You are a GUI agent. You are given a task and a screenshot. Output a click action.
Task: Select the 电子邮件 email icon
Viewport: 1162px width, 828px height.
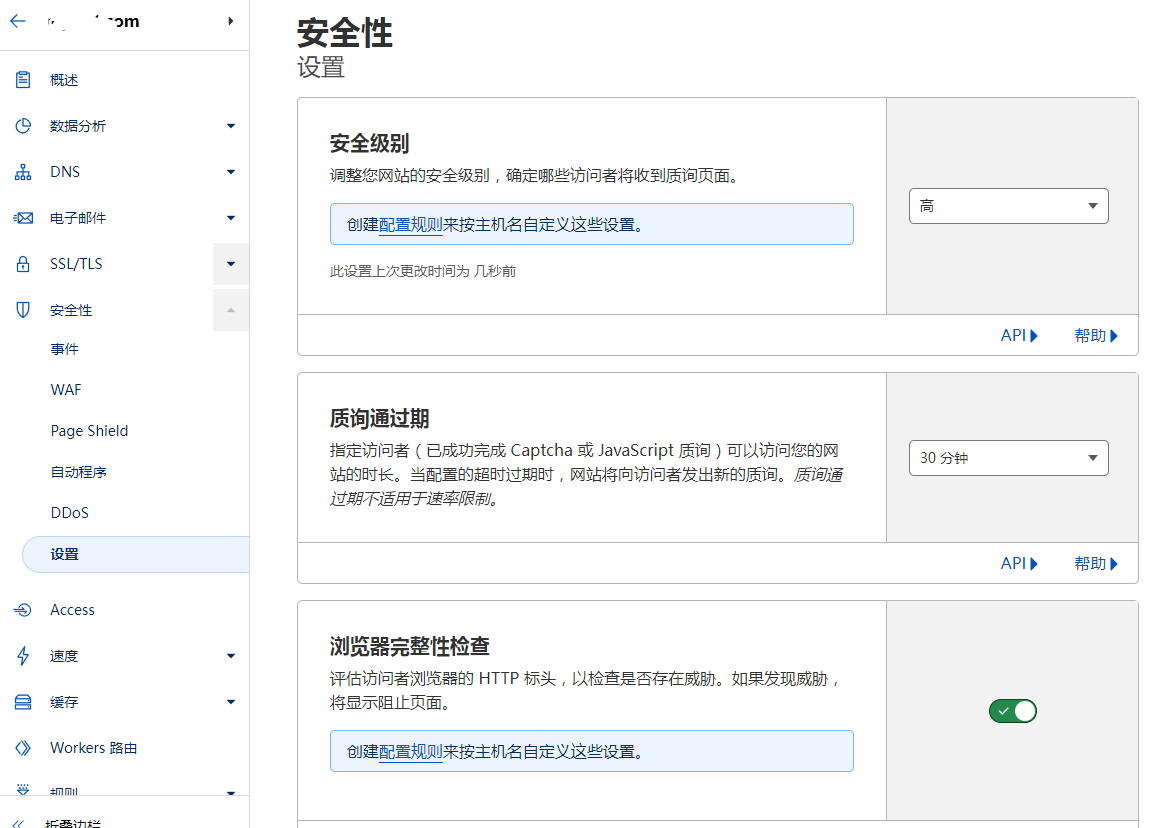tap(24, 217)
